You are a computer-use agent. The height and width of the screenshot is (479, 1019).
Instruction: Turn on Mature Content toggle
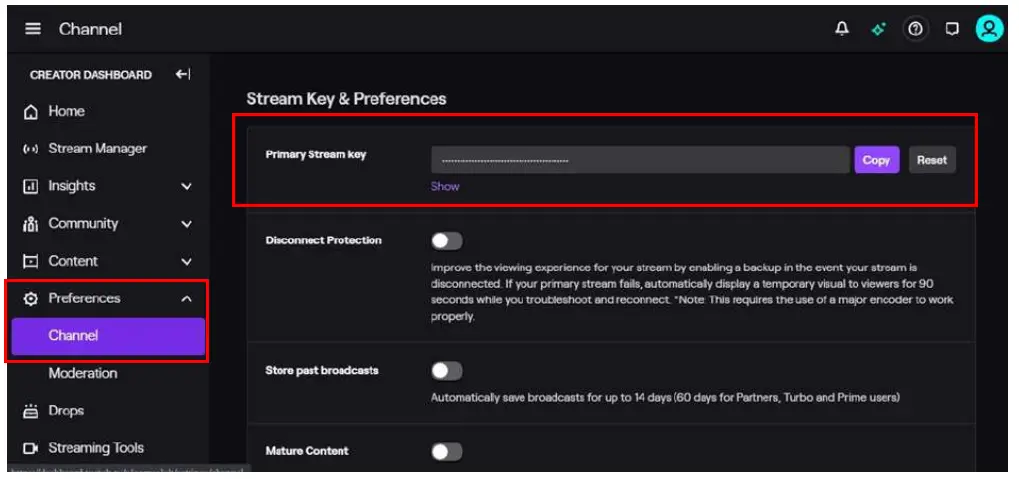click(x=447, y=452)
